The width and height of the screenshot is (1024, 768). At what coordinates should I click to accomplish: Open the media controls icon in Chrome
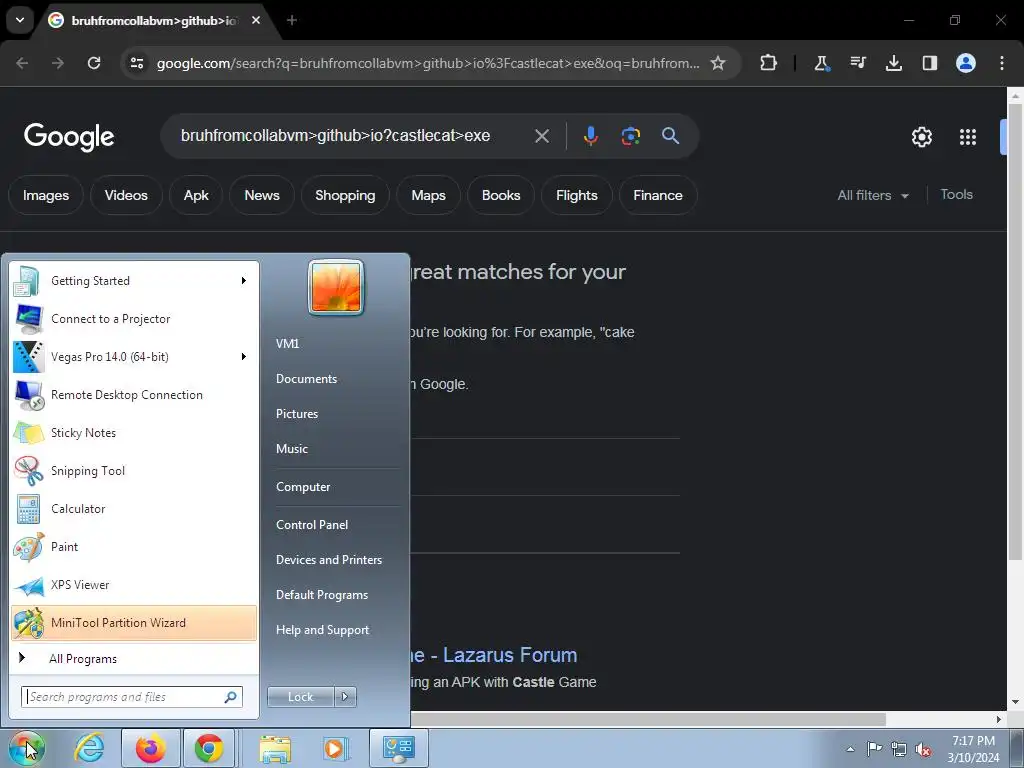coord(857,63)
